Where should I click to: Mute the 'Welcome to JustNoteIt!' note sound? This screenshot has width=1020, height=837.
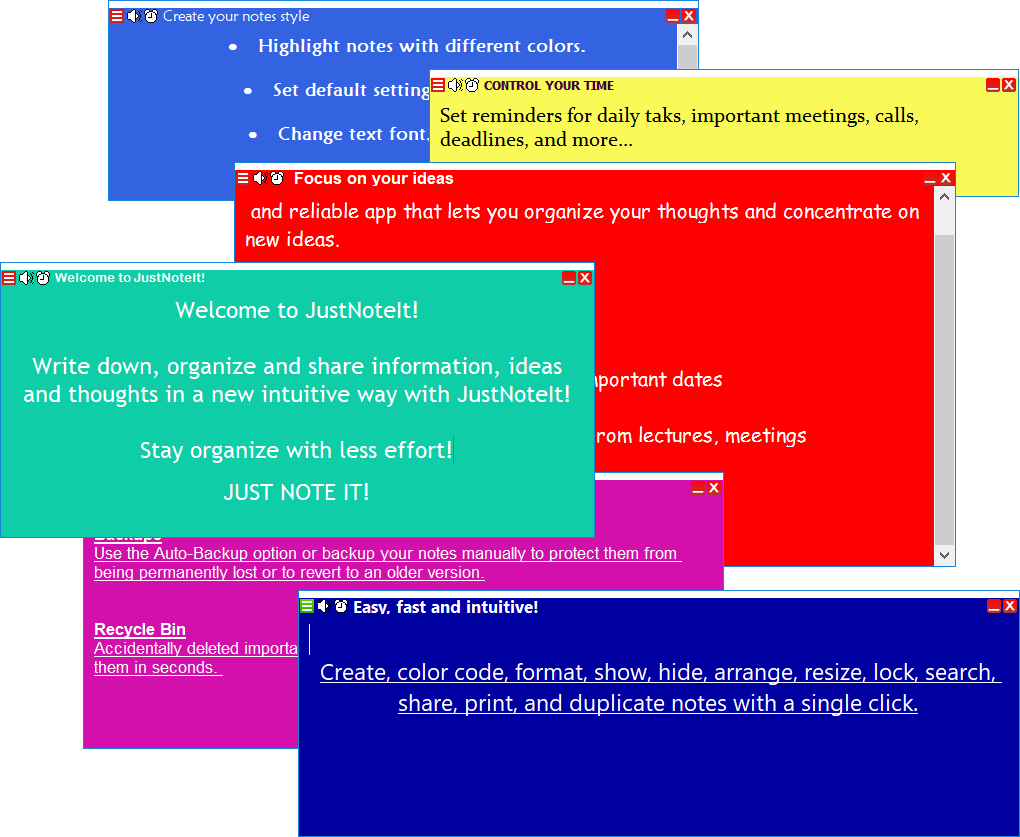coord(25,278)
